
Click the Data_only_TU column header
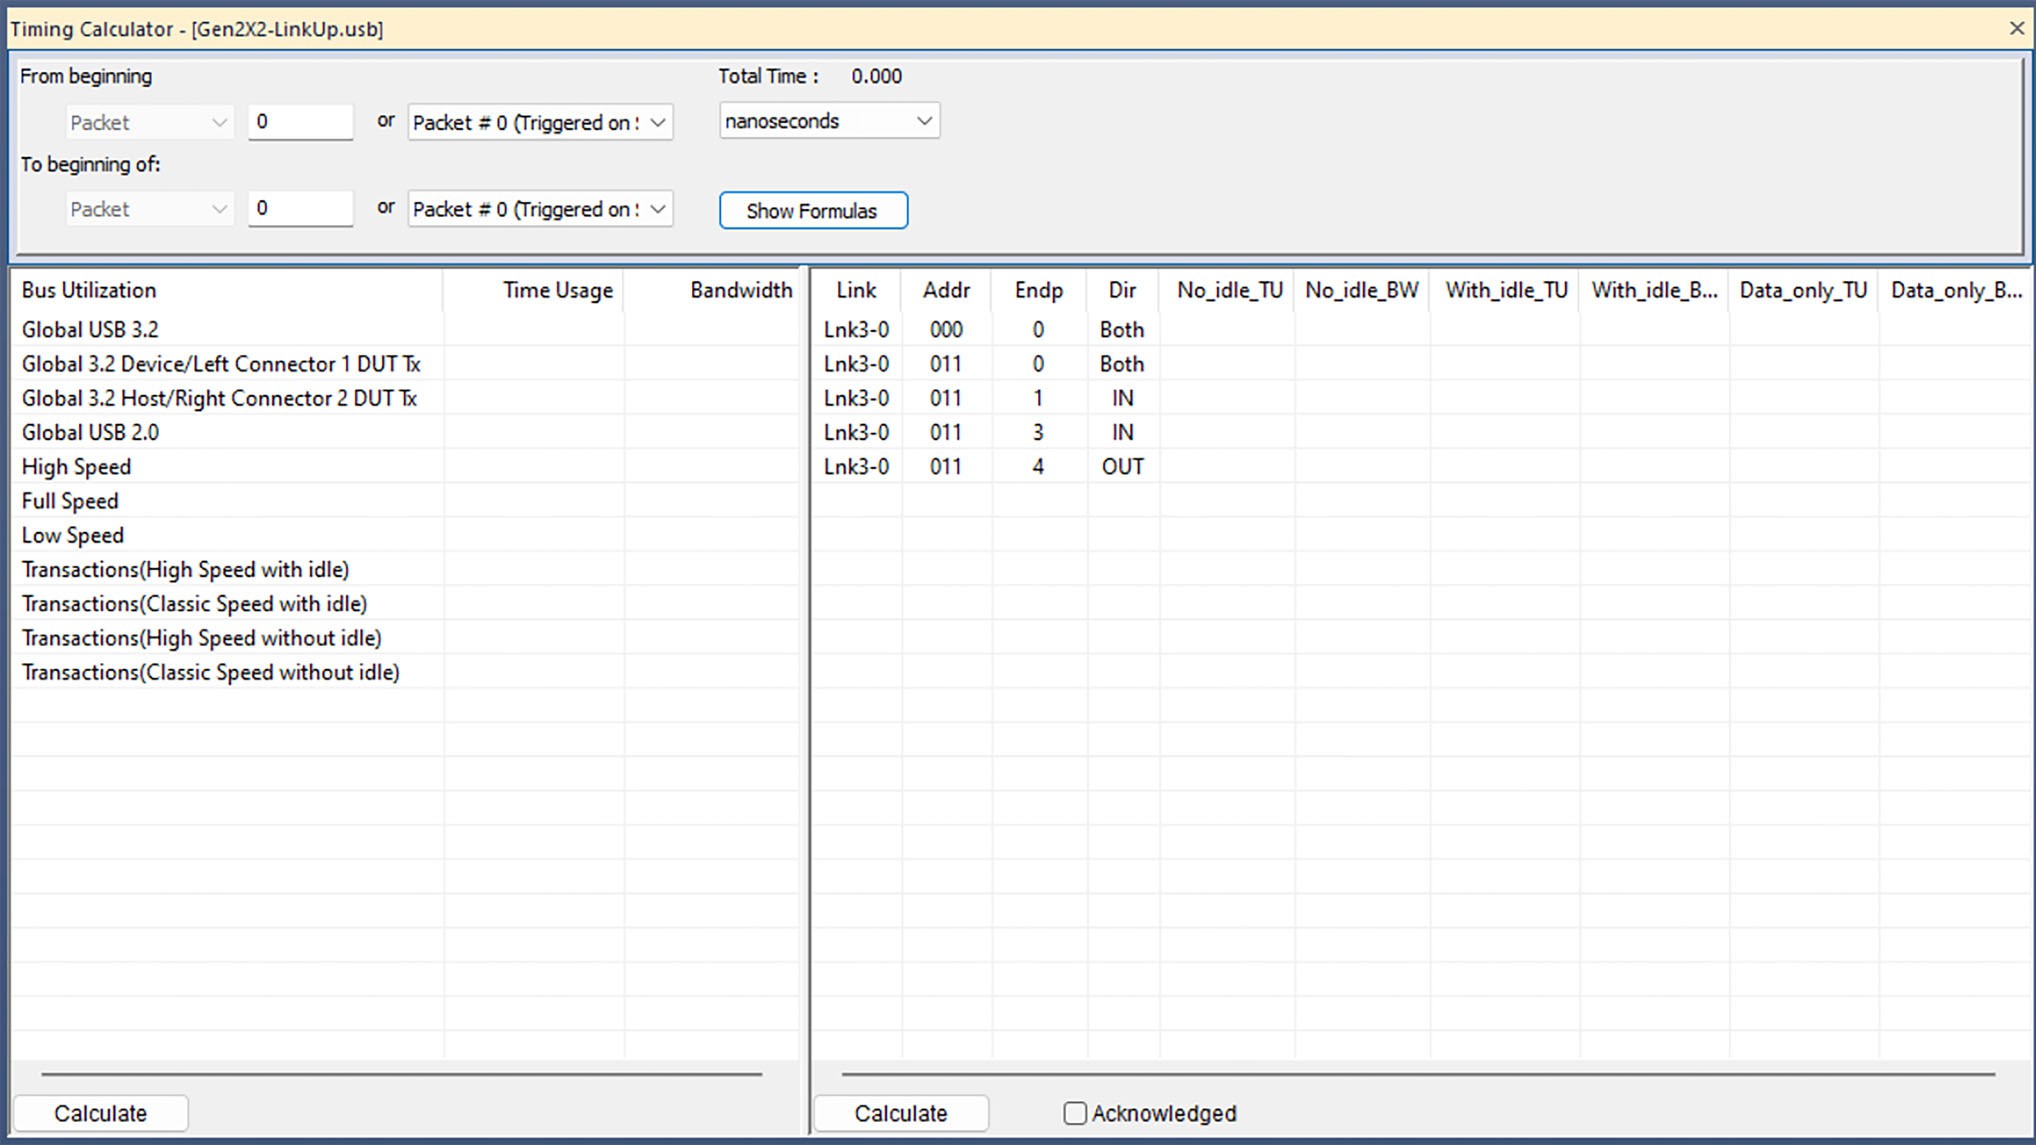coord(1803,290)
